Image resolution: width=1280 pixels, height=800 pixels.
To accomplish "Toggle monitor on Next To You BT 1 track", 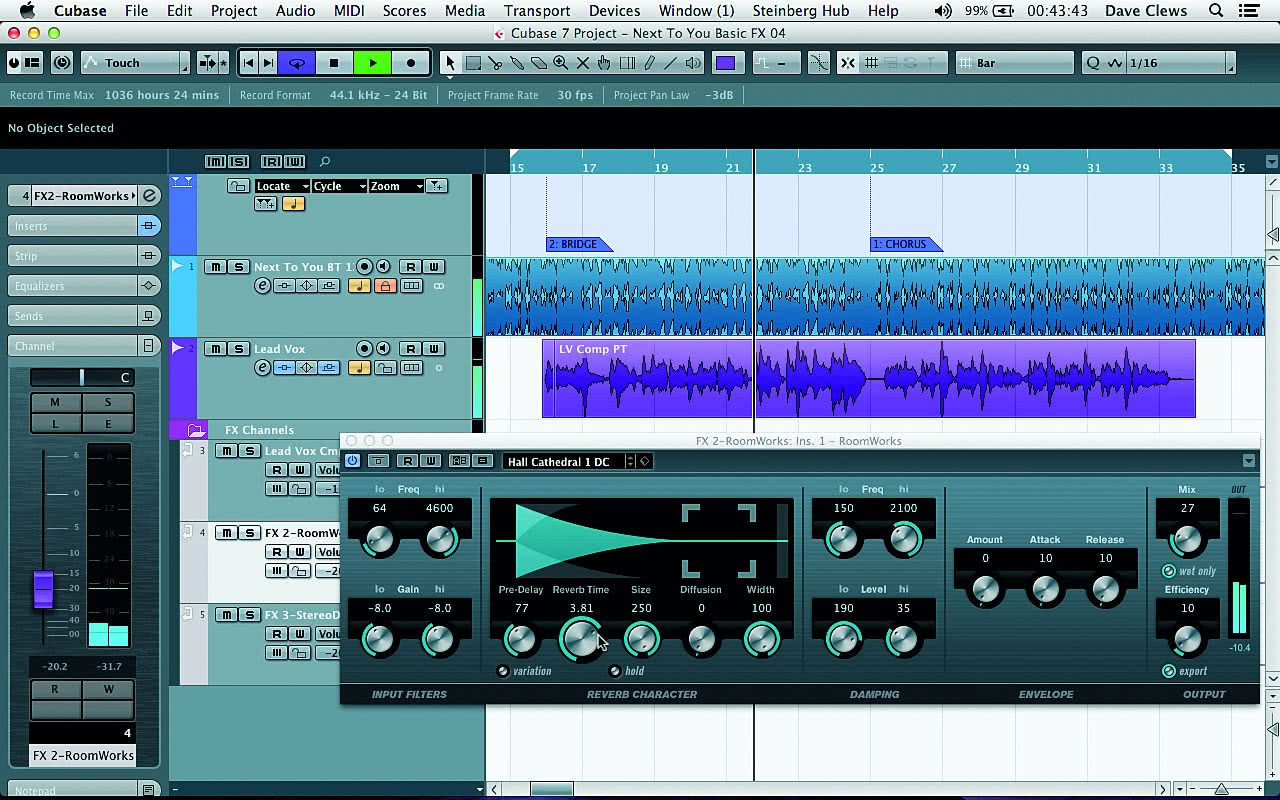I will 383,267.
